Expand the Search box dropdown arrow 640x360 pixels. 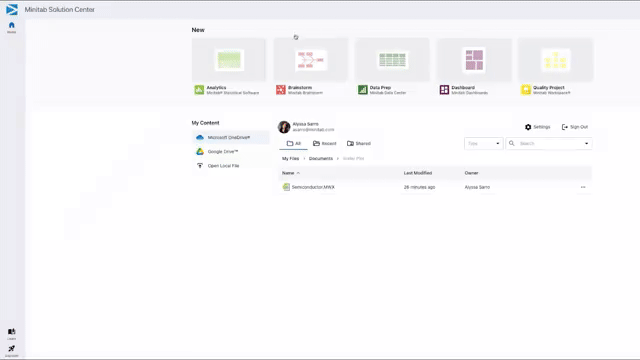(x=587, y=144)
